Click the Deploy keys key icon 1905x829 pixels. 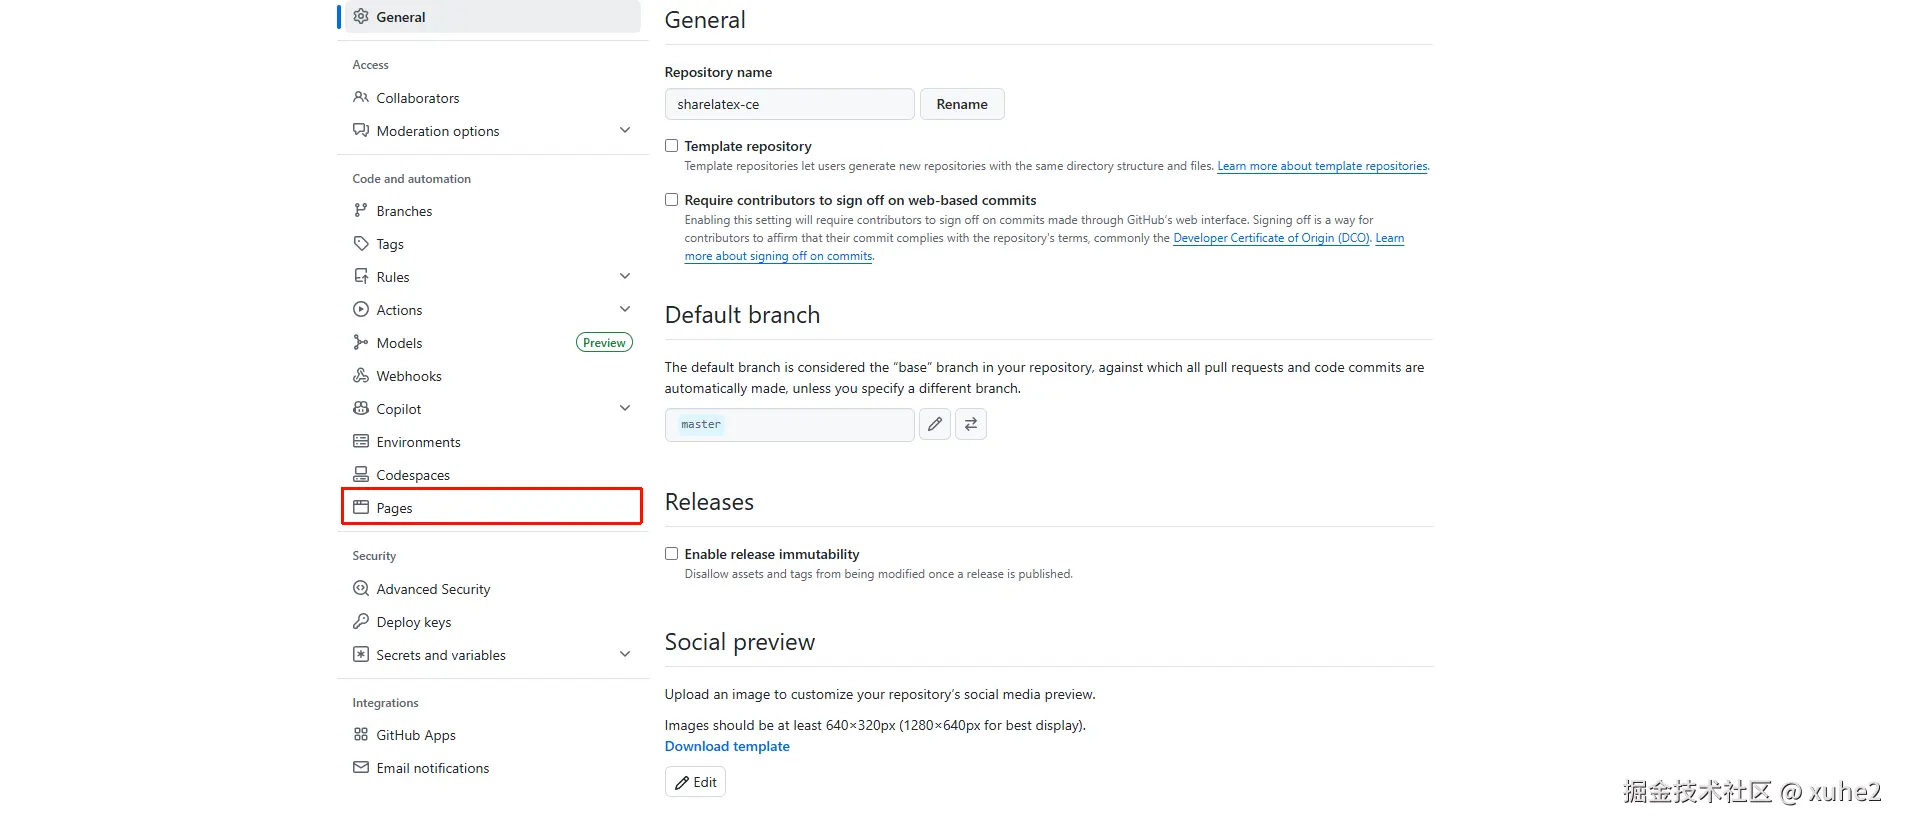[x=361, y=622]
